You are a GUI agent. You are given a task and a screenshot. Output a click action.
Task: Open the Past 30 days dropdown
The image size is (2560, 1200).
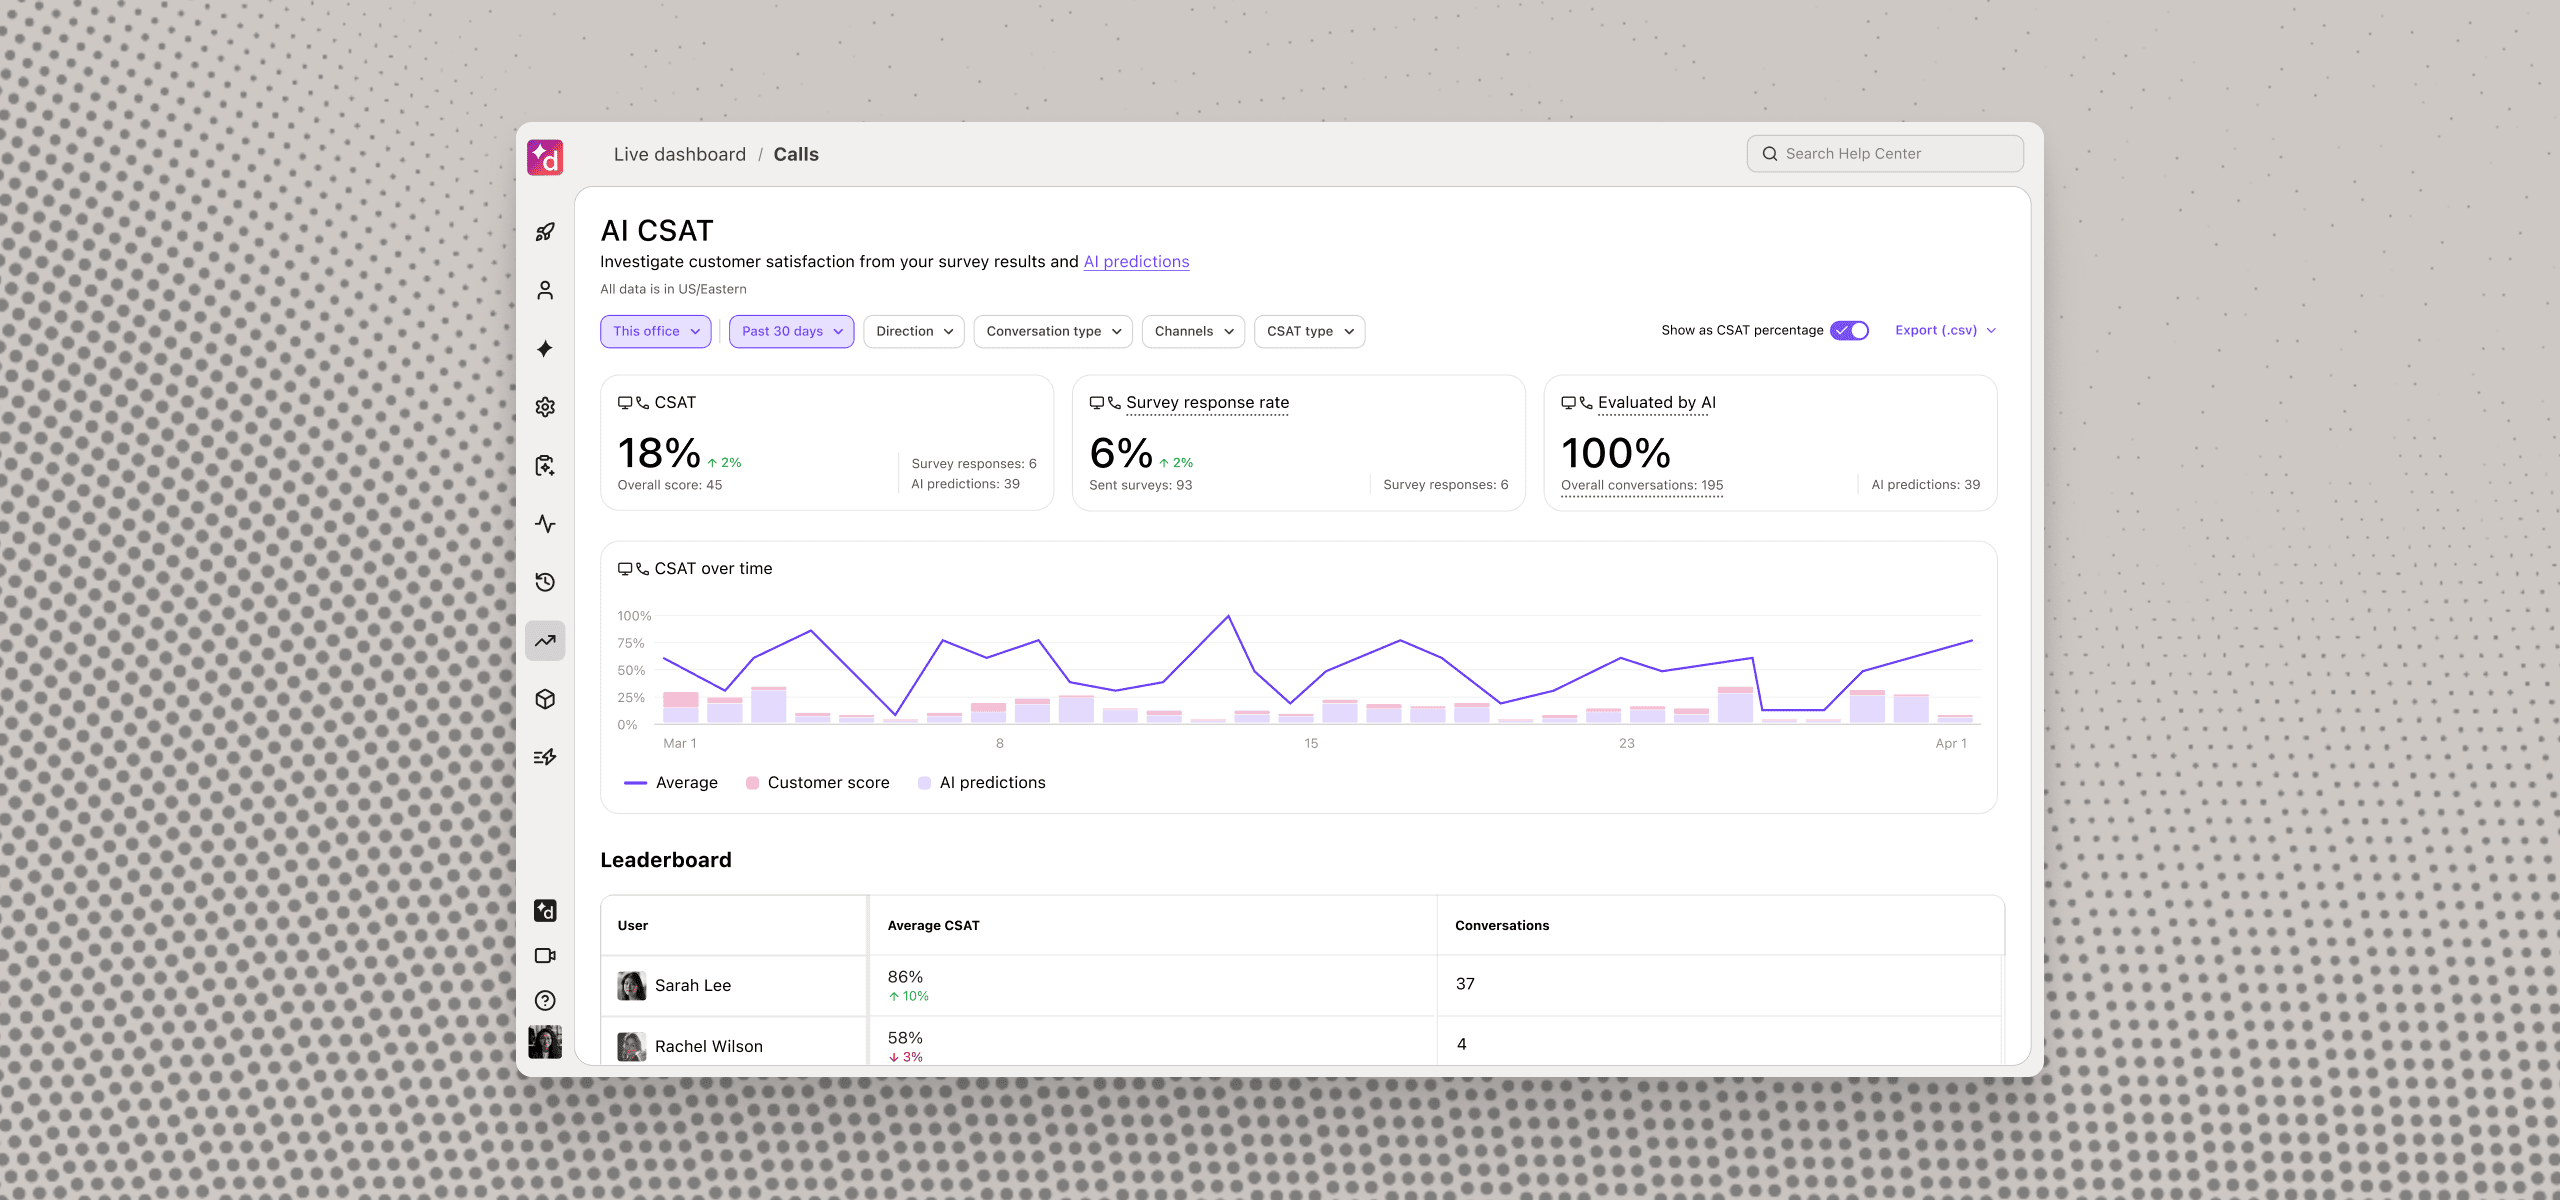(x=792, y=332)
